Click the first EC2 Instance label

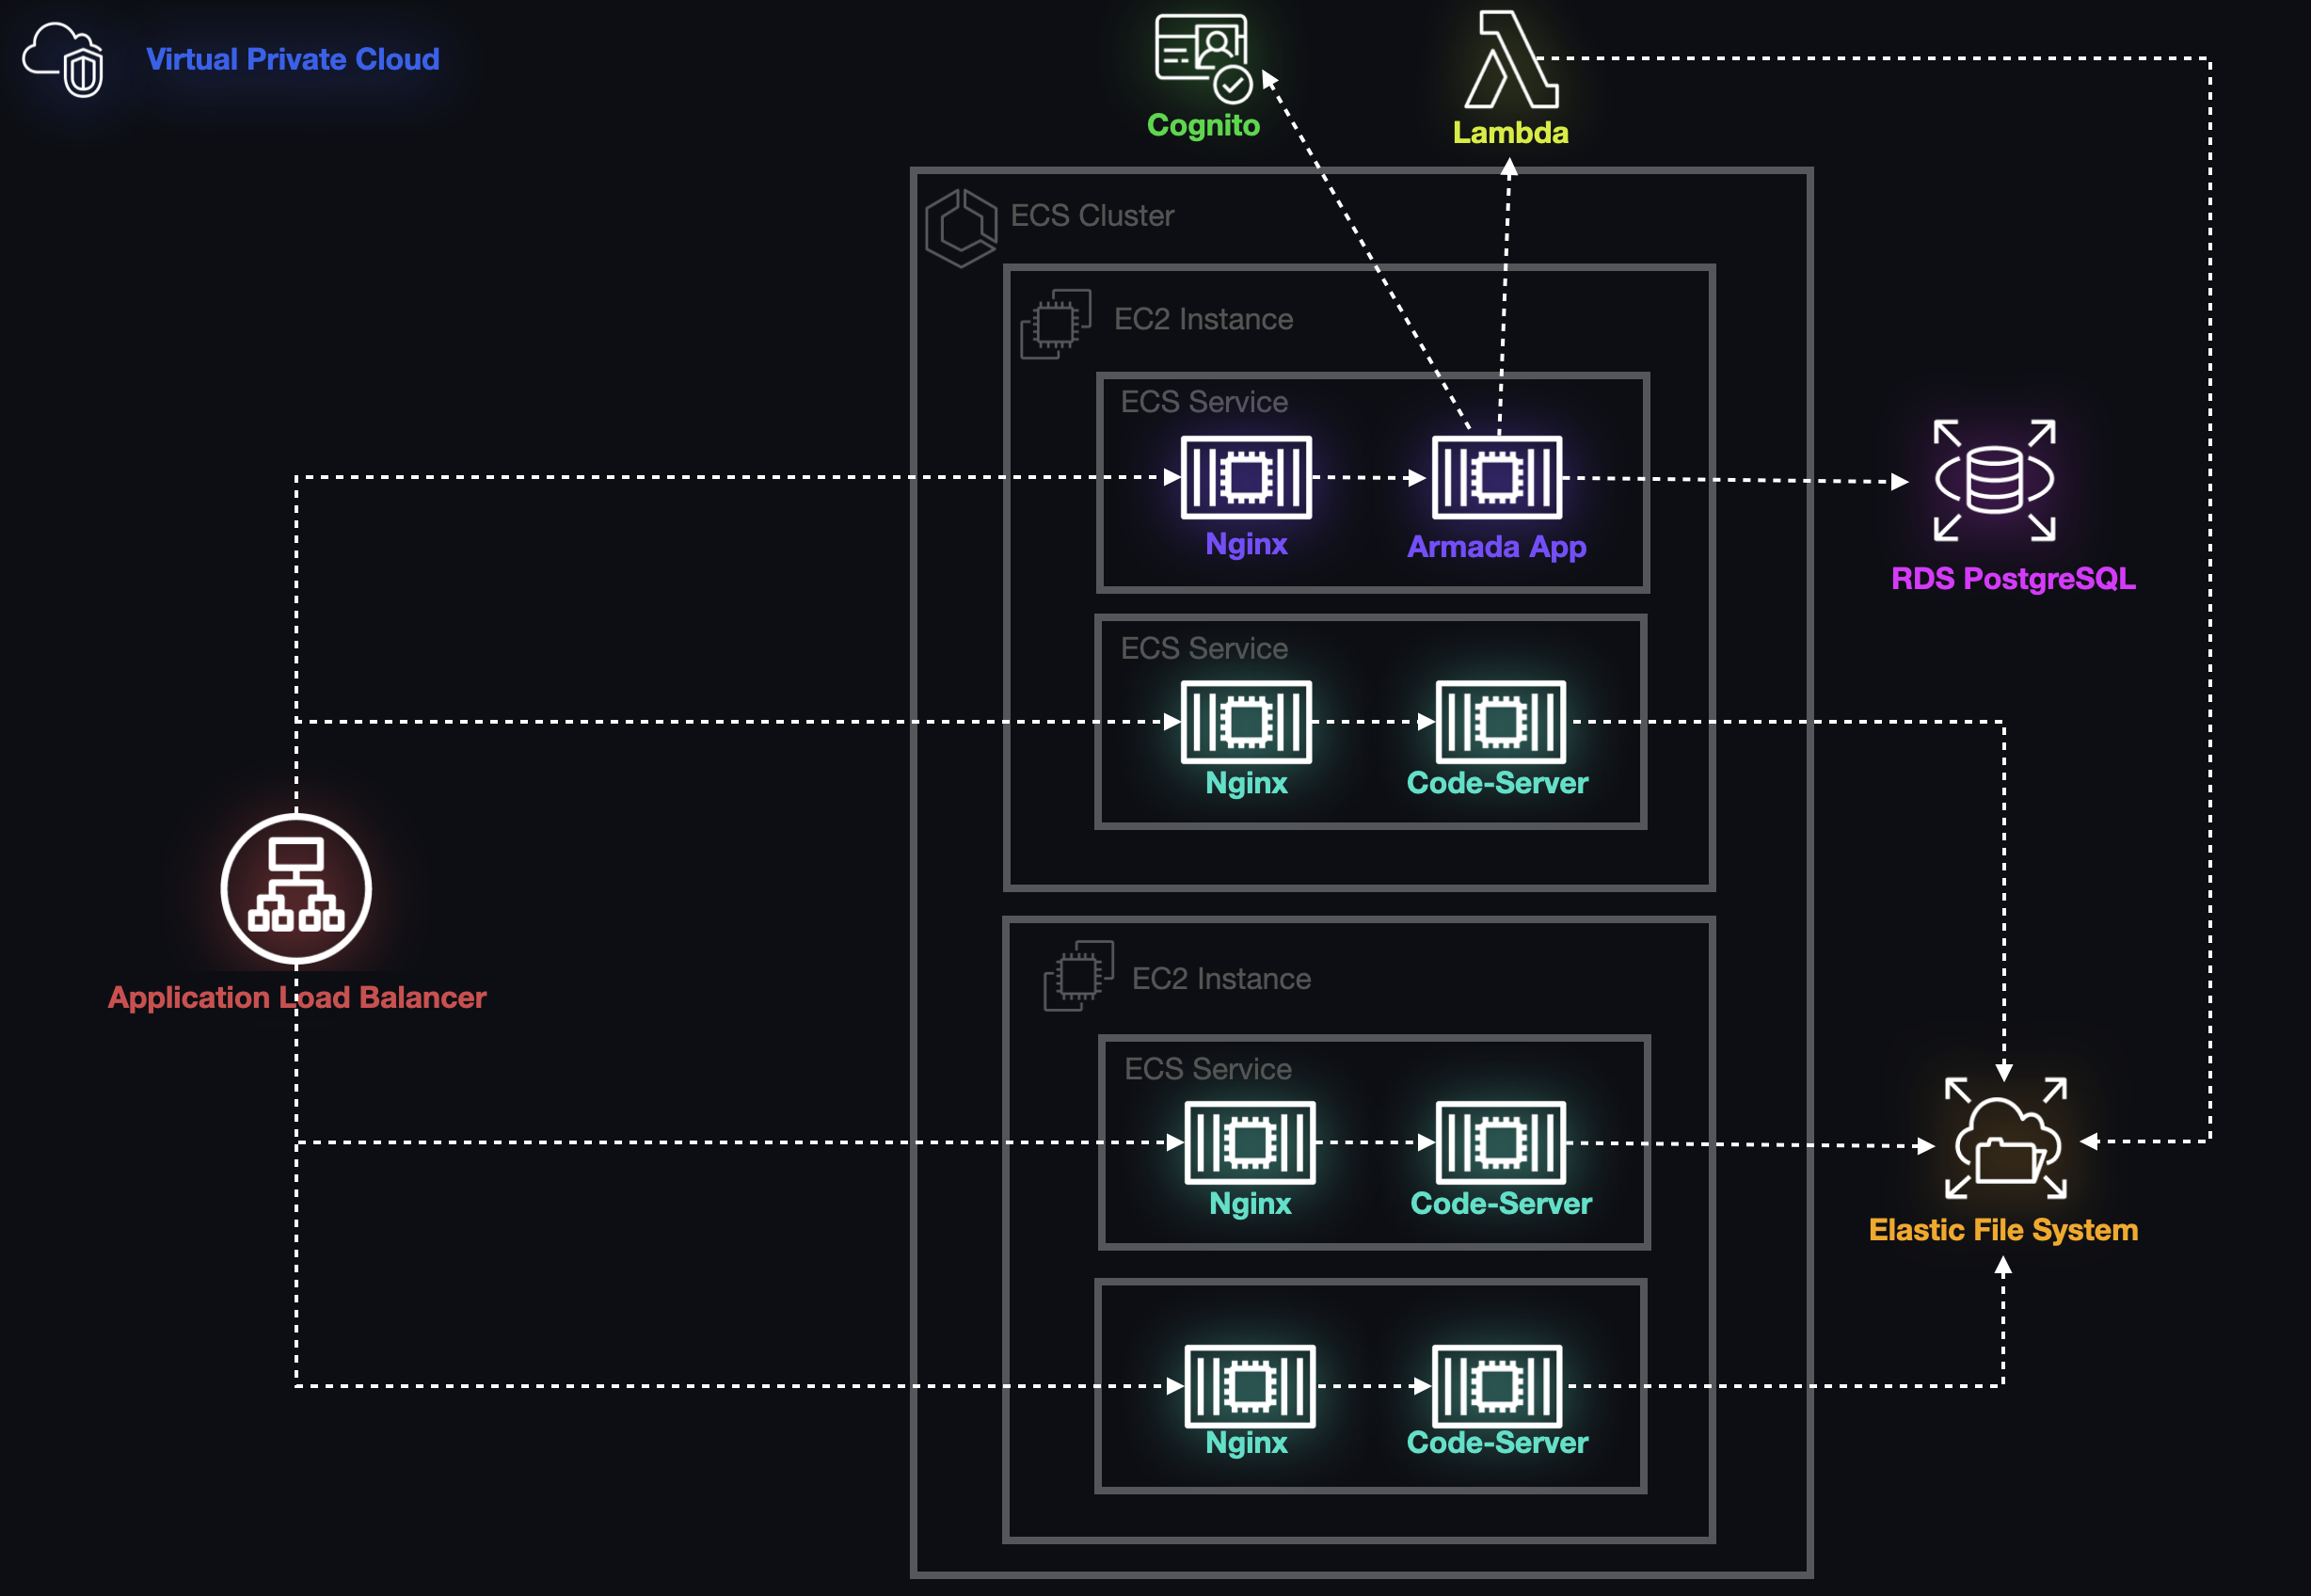coord(1204,319)
